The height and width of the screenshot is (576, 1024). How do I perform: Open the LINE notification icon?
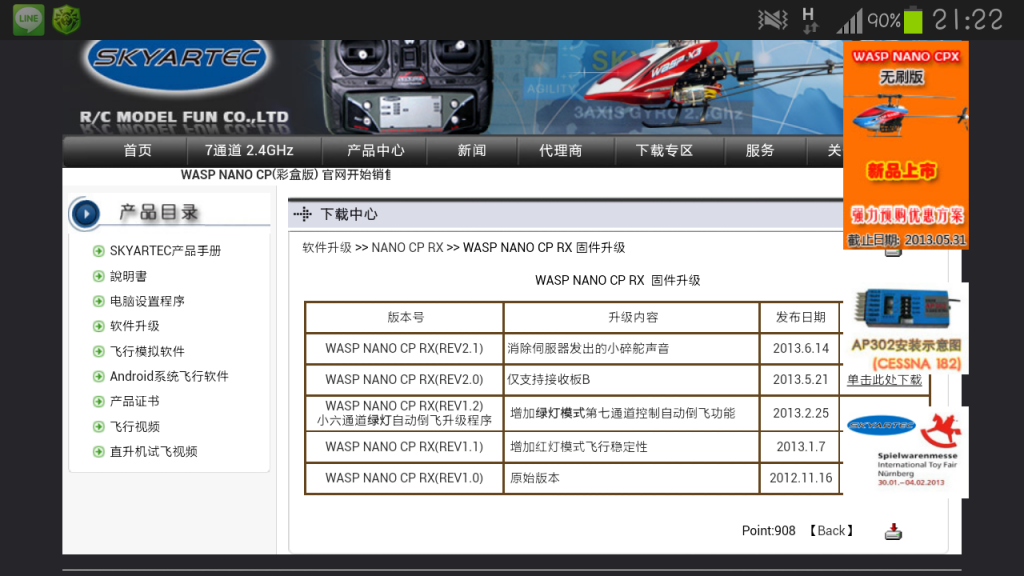pos(28,19)
